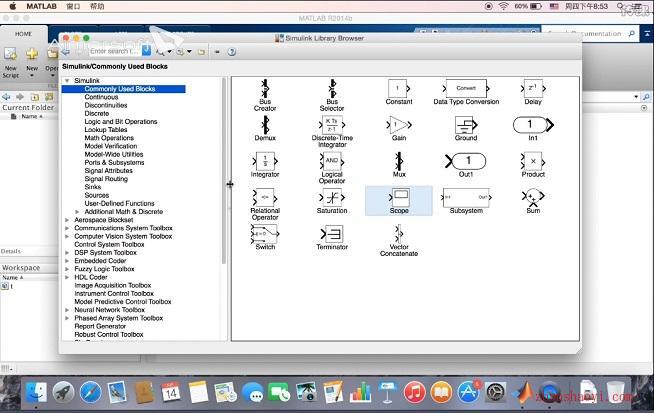The height and width of the screenshot is (413, 654).
Task: Open the search dropdown button
Action: 146,51
